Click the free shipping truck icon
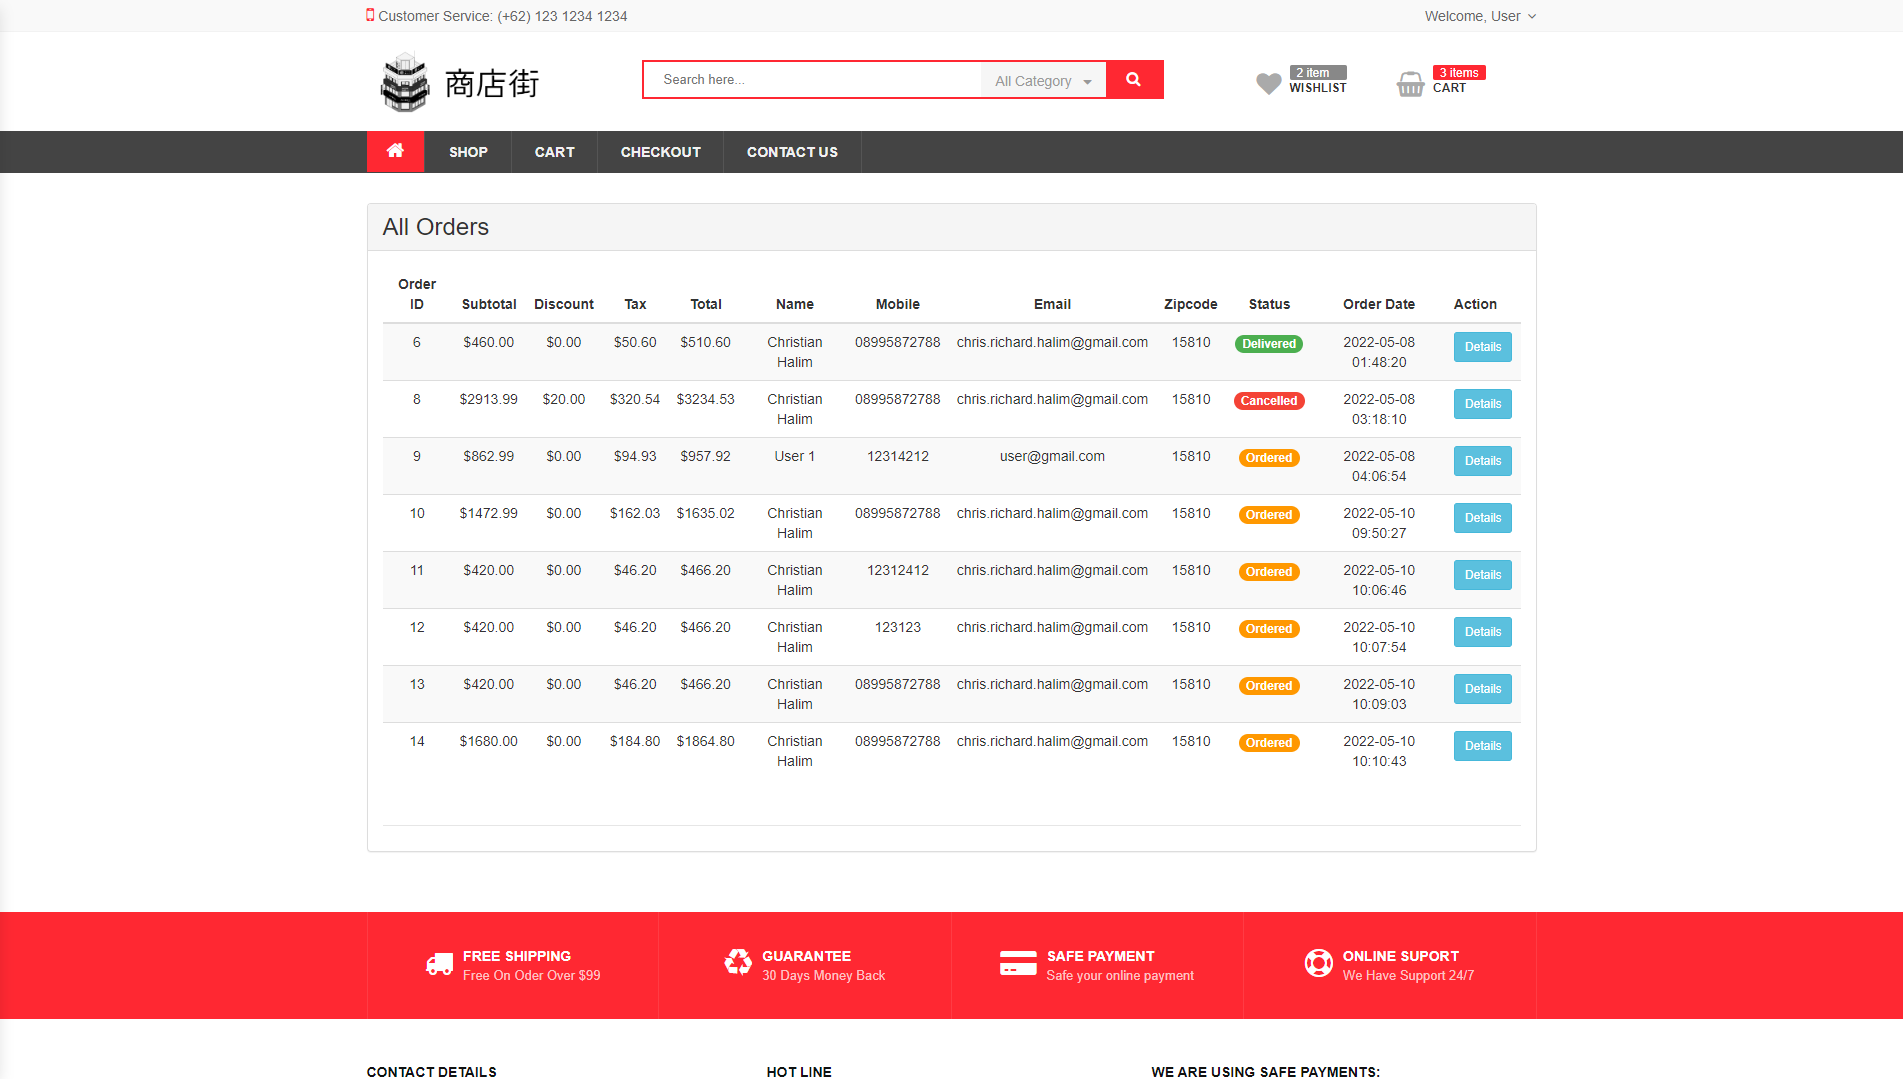1903x1079 pixels. pos(439,965)
